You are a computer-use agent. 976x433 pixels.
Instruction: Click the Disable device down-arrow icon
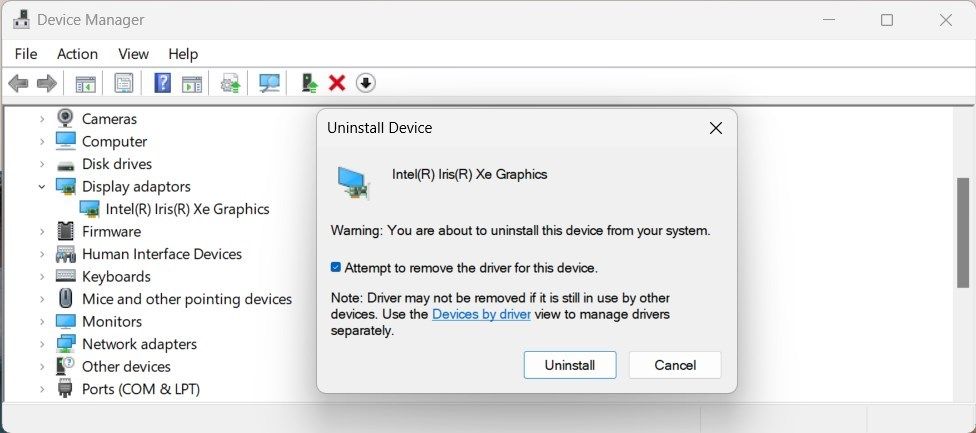pyautogui.click(x=365, y=83)
